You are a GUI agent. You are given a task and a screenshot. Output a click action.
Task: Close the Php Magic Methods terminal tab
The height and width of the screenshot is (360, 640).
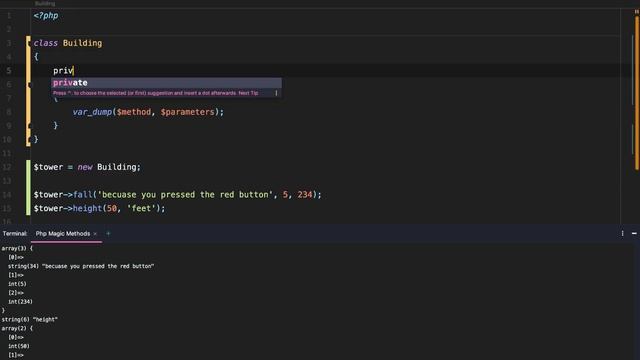(95, 234)
